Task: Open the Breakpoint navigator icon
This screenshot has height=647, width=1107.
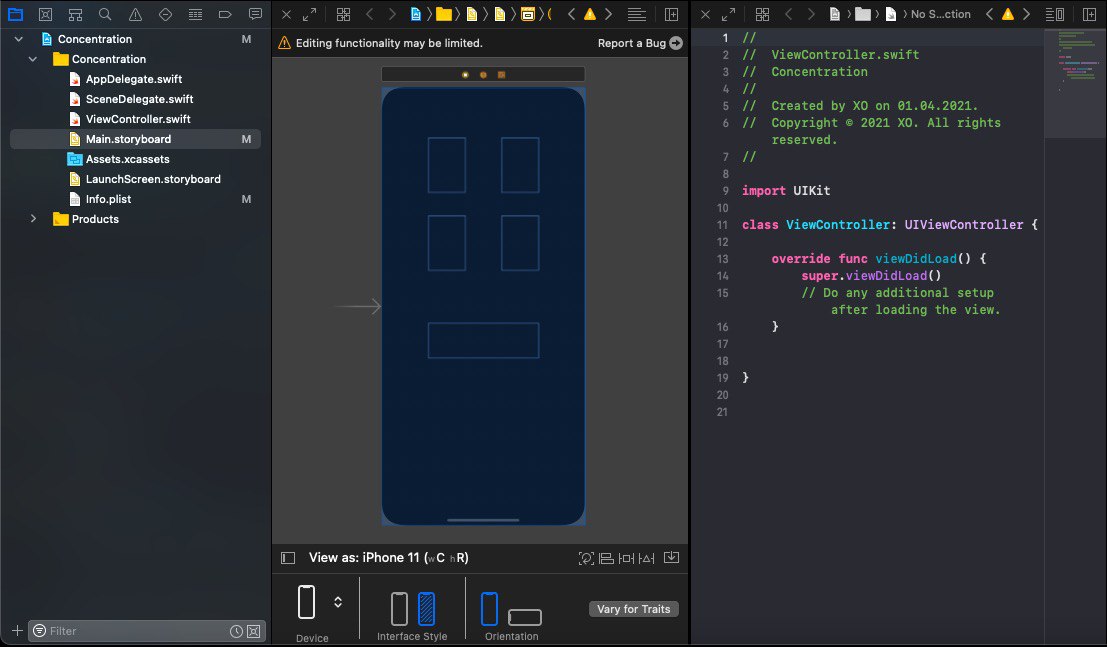Action: 225,15
